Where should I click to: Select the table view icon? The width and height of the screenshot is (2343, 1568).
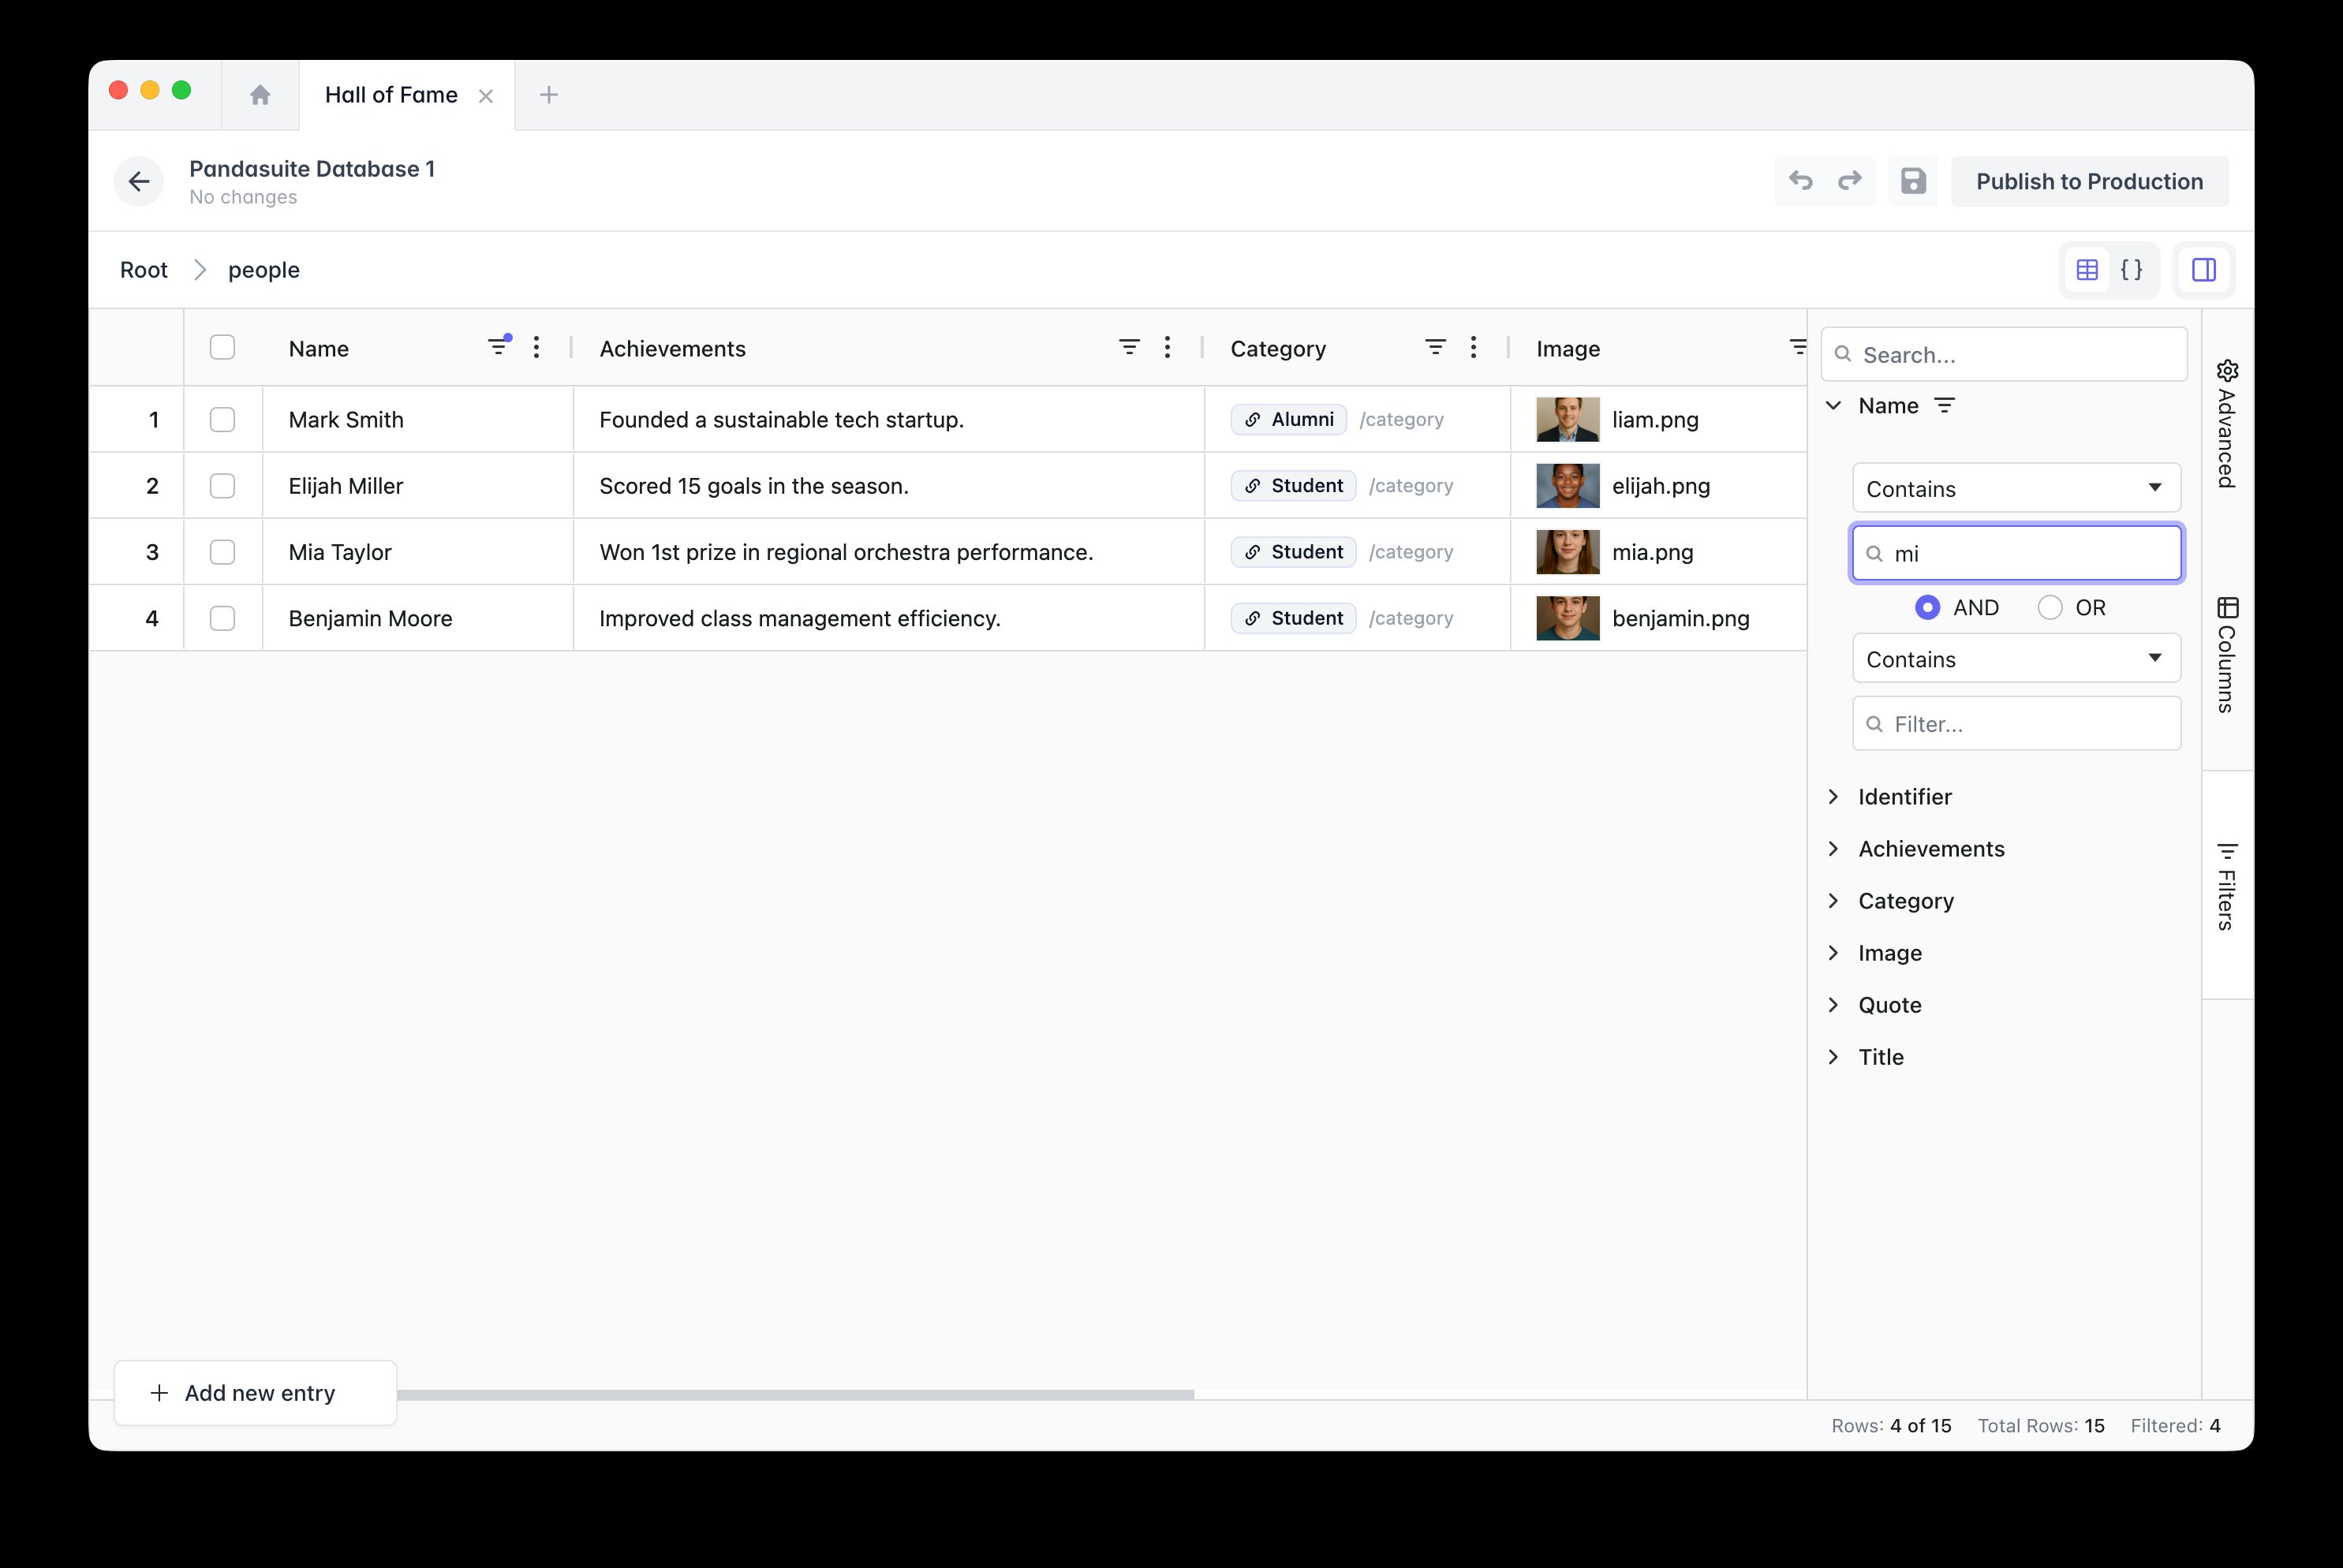(2086, 269)
